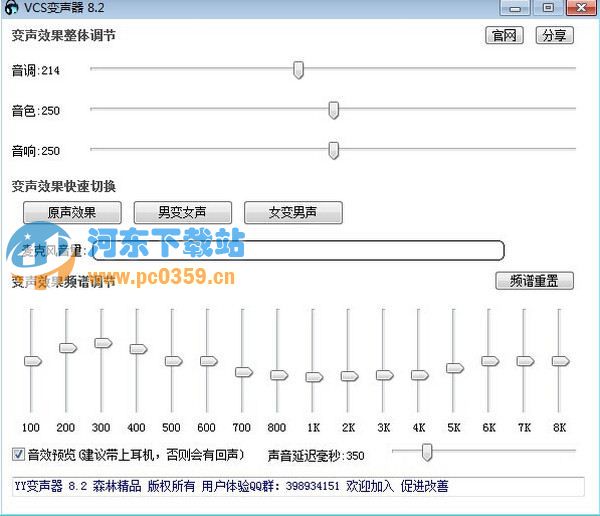This screenshot has width=600, height=516.
Task: Reset spectrum with 频谱重置 button
Action: click(x=534, y=281)
